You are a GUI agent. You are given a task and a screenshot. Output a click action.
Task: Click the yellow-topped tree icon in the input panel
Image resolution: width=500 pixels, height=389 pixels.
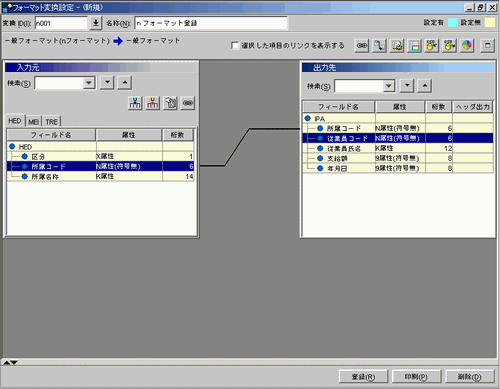click(x=153, y=103)
